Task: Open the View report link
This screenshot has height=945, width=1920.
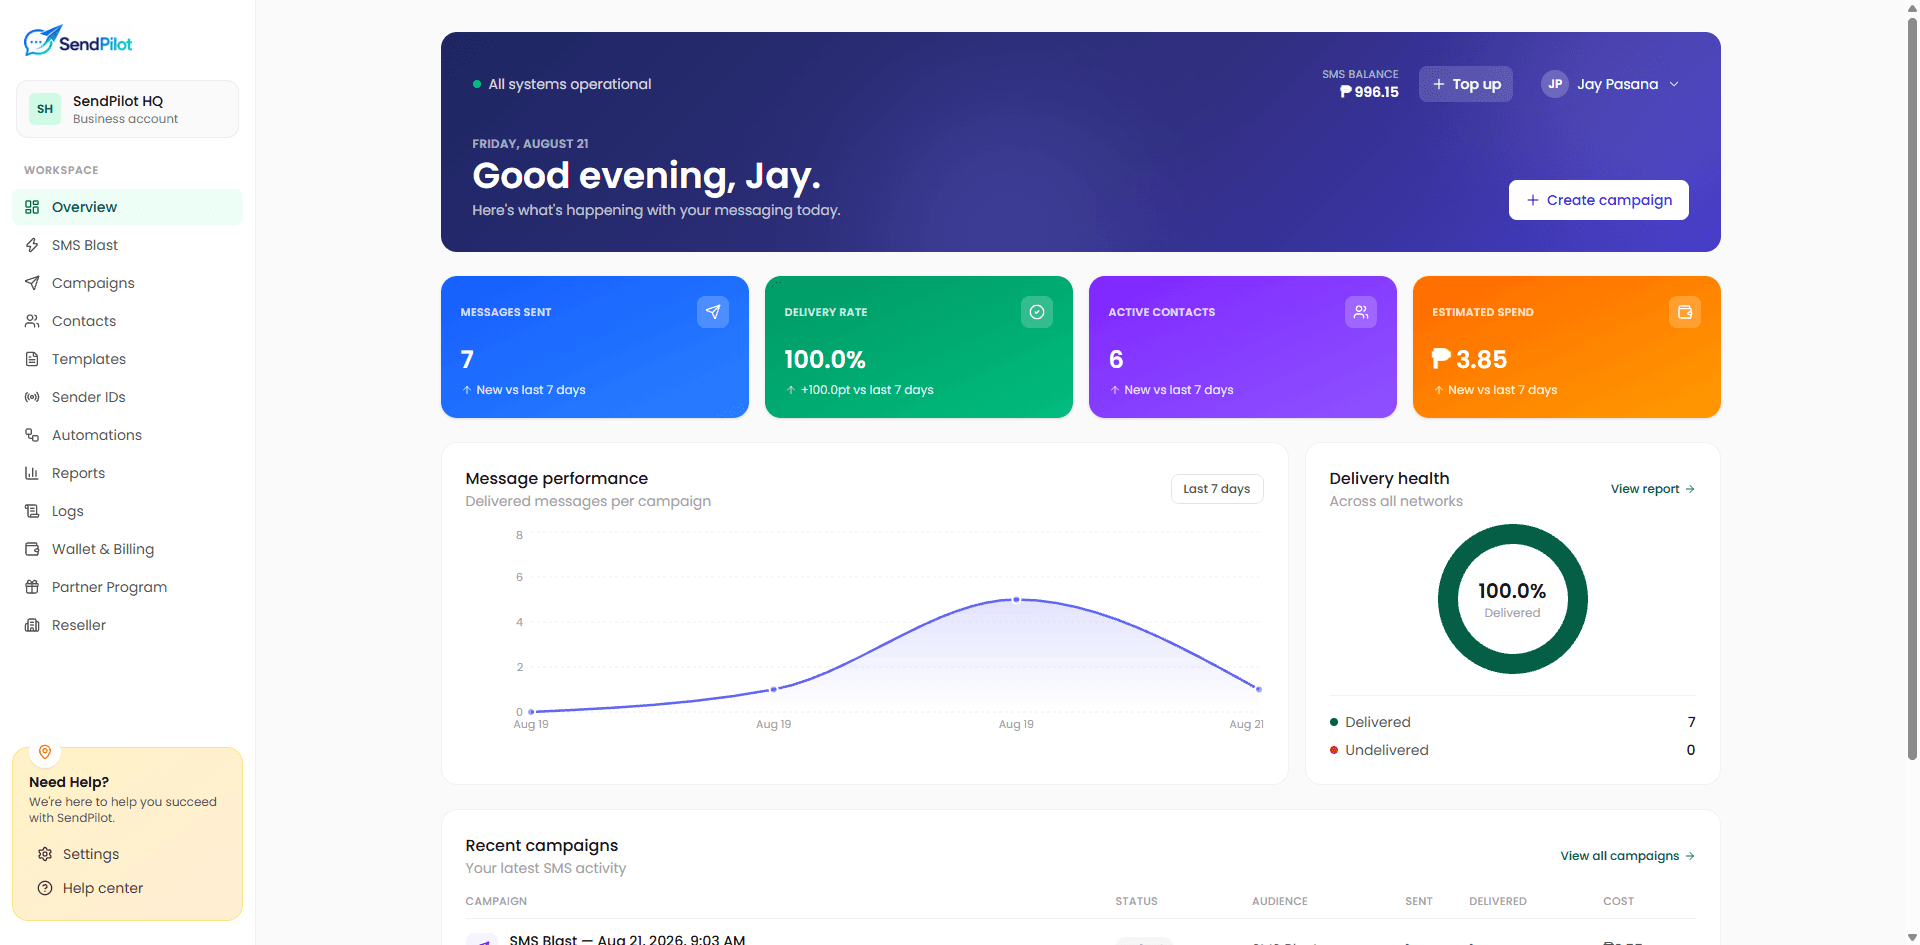Action: pos(1652,489)
